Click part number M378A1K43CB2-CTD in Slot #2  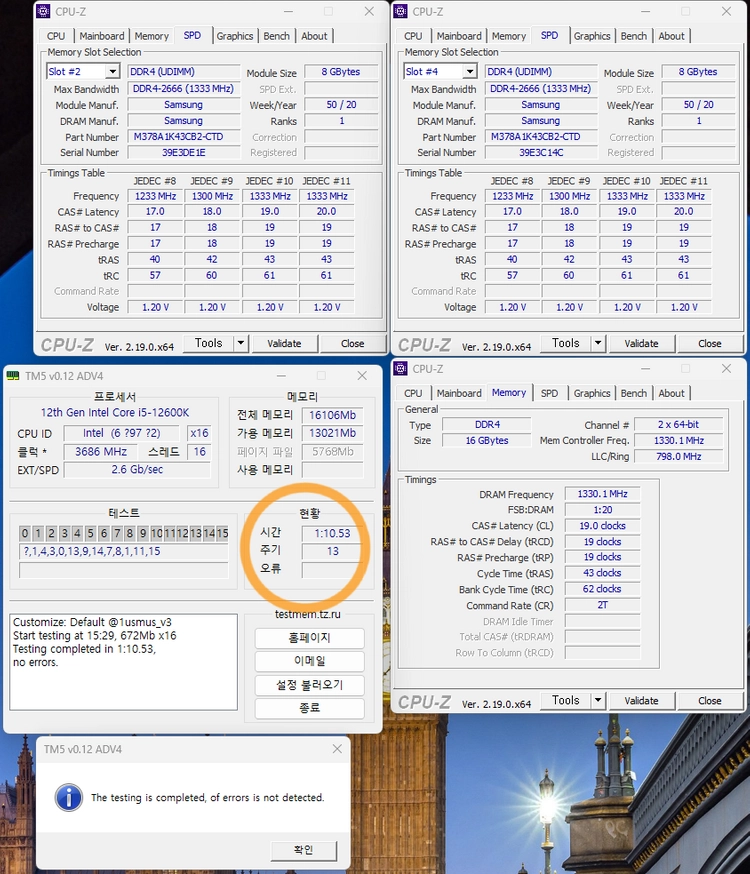pyautogui.click(x=184, y=137)
